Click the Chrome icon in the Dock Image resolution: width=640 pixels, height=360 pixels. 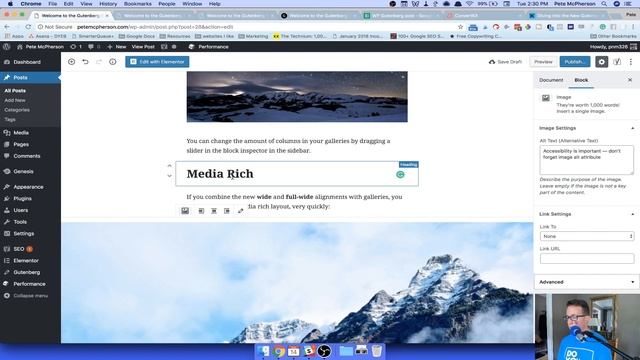[x=279, y=351]
